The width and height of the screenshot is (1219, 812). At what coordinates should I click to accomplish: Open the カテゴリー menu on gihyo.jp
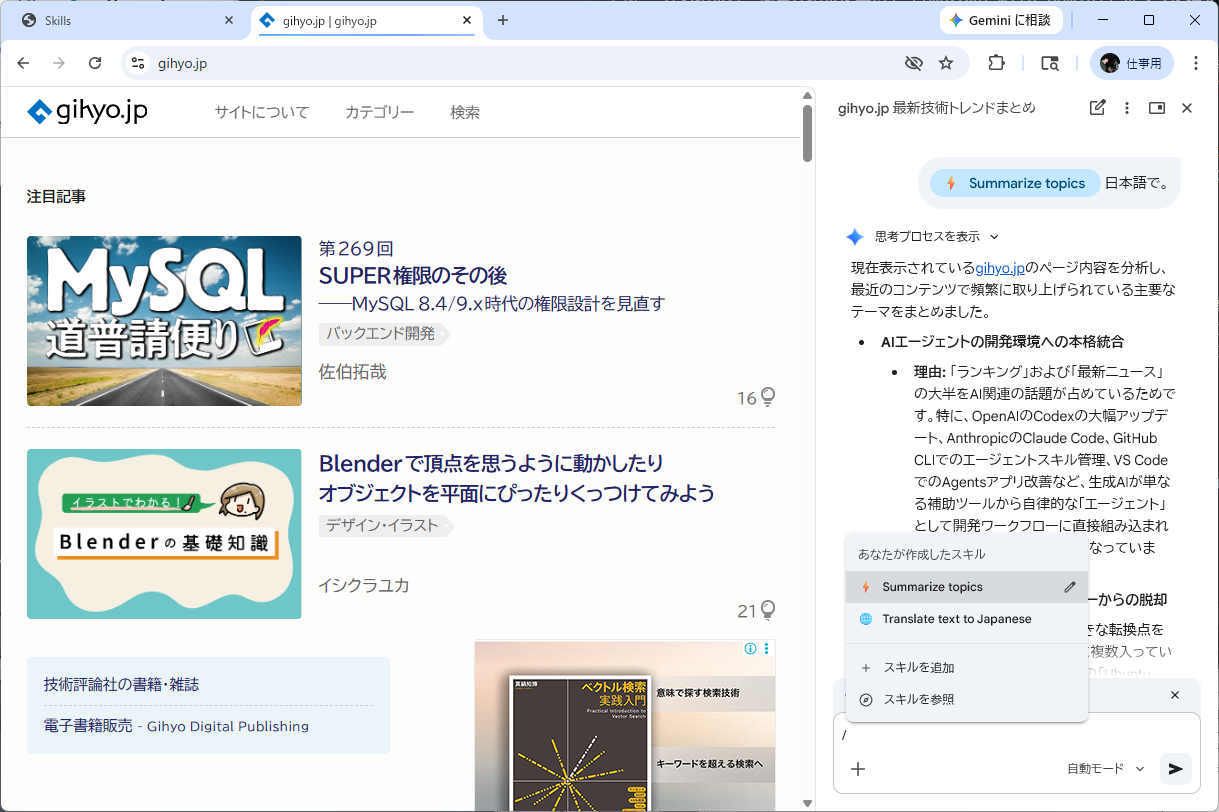coord(379,112)
